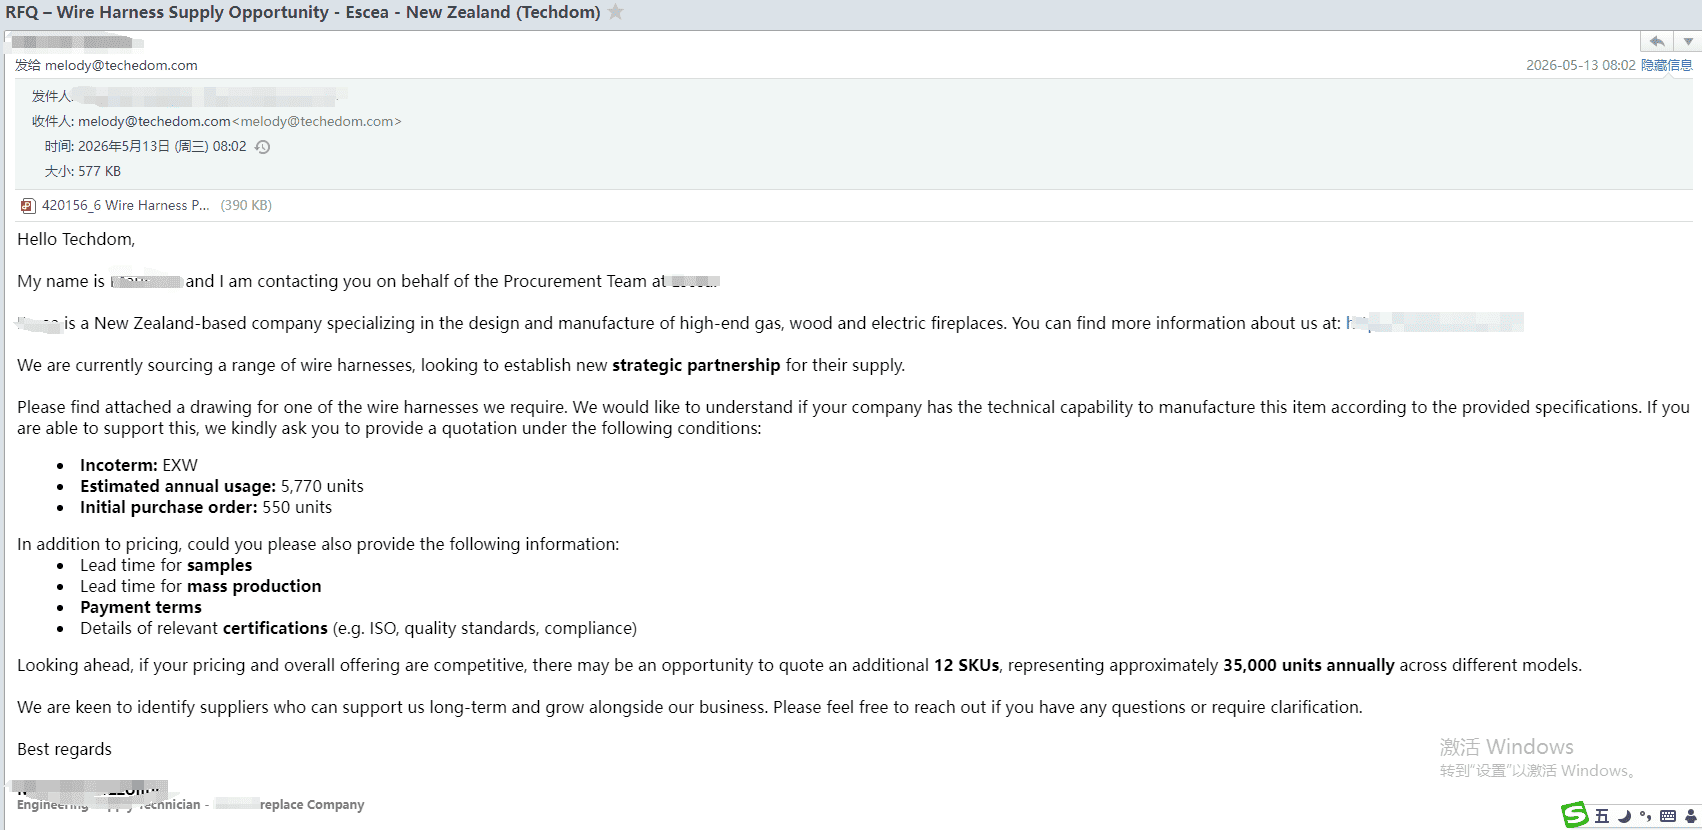The height and width of the screenshot is (830, 1702).
Task: Open the more actions dropdown beside reply
Action: (x=1688, y=41)
